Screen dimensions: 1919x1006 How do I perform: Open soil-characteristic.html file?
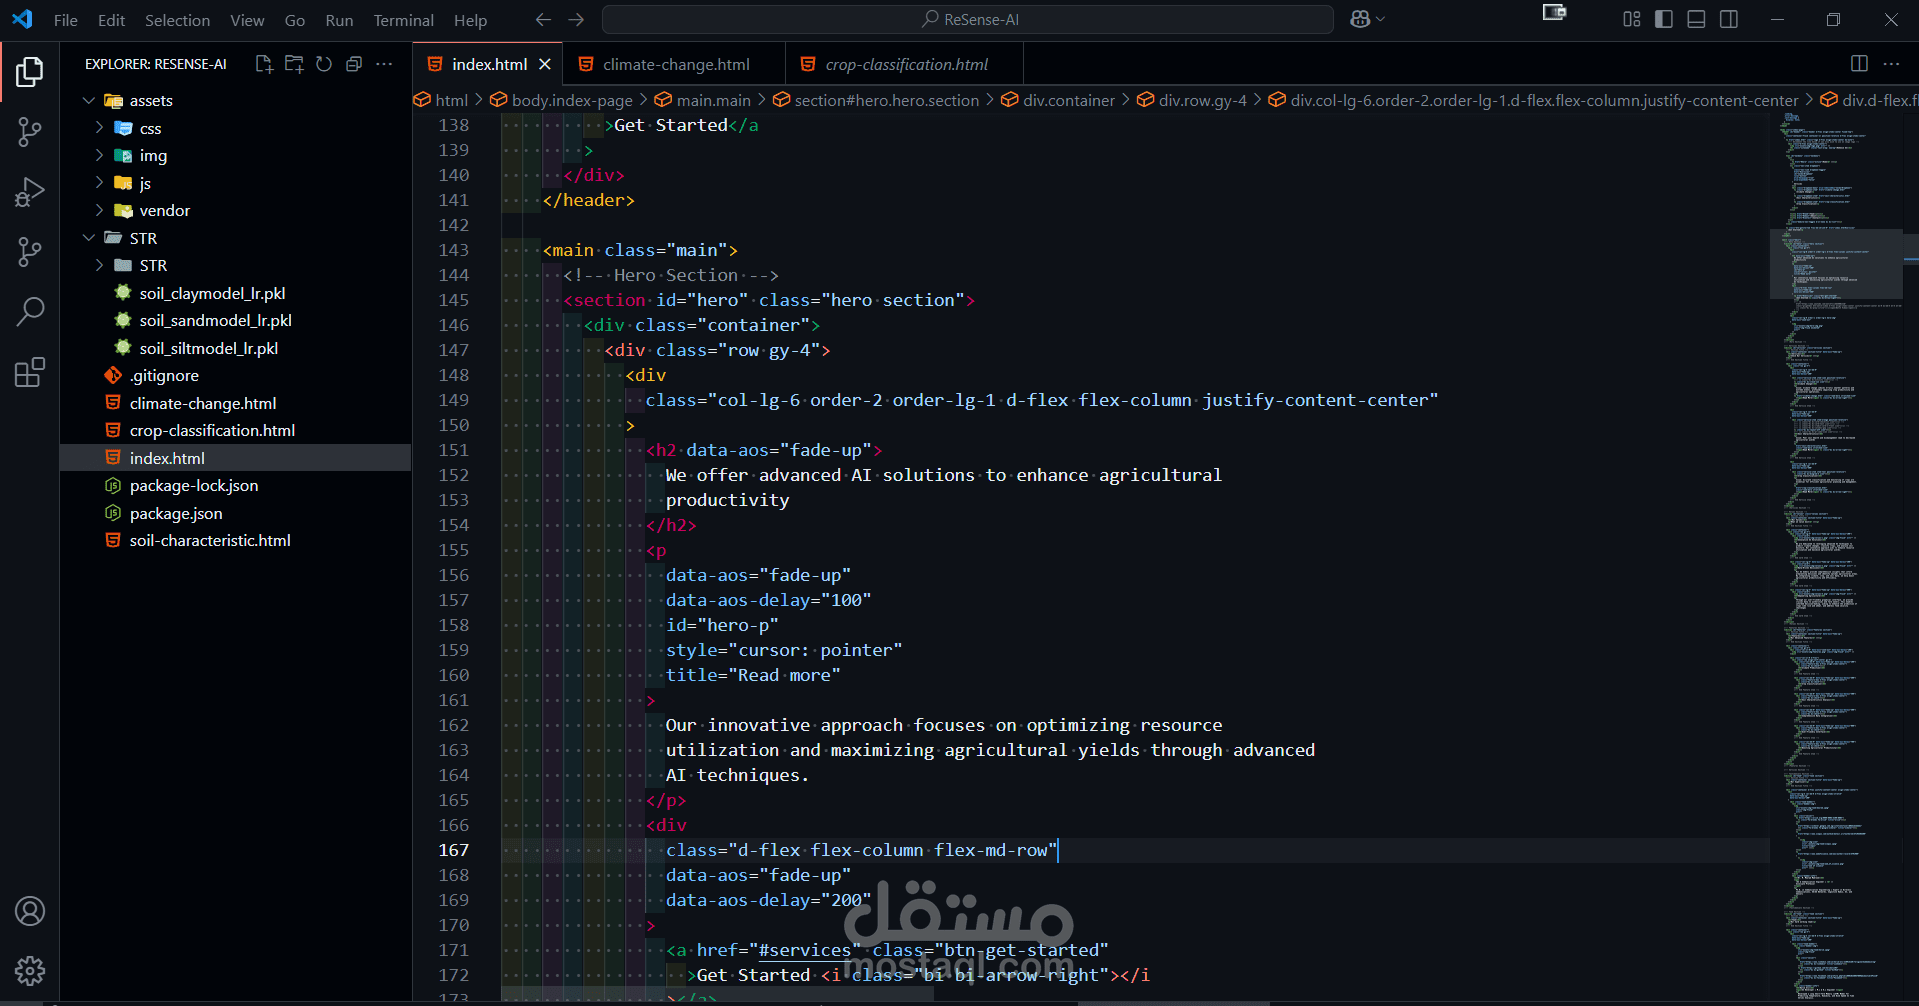click(x=210, y=540)
